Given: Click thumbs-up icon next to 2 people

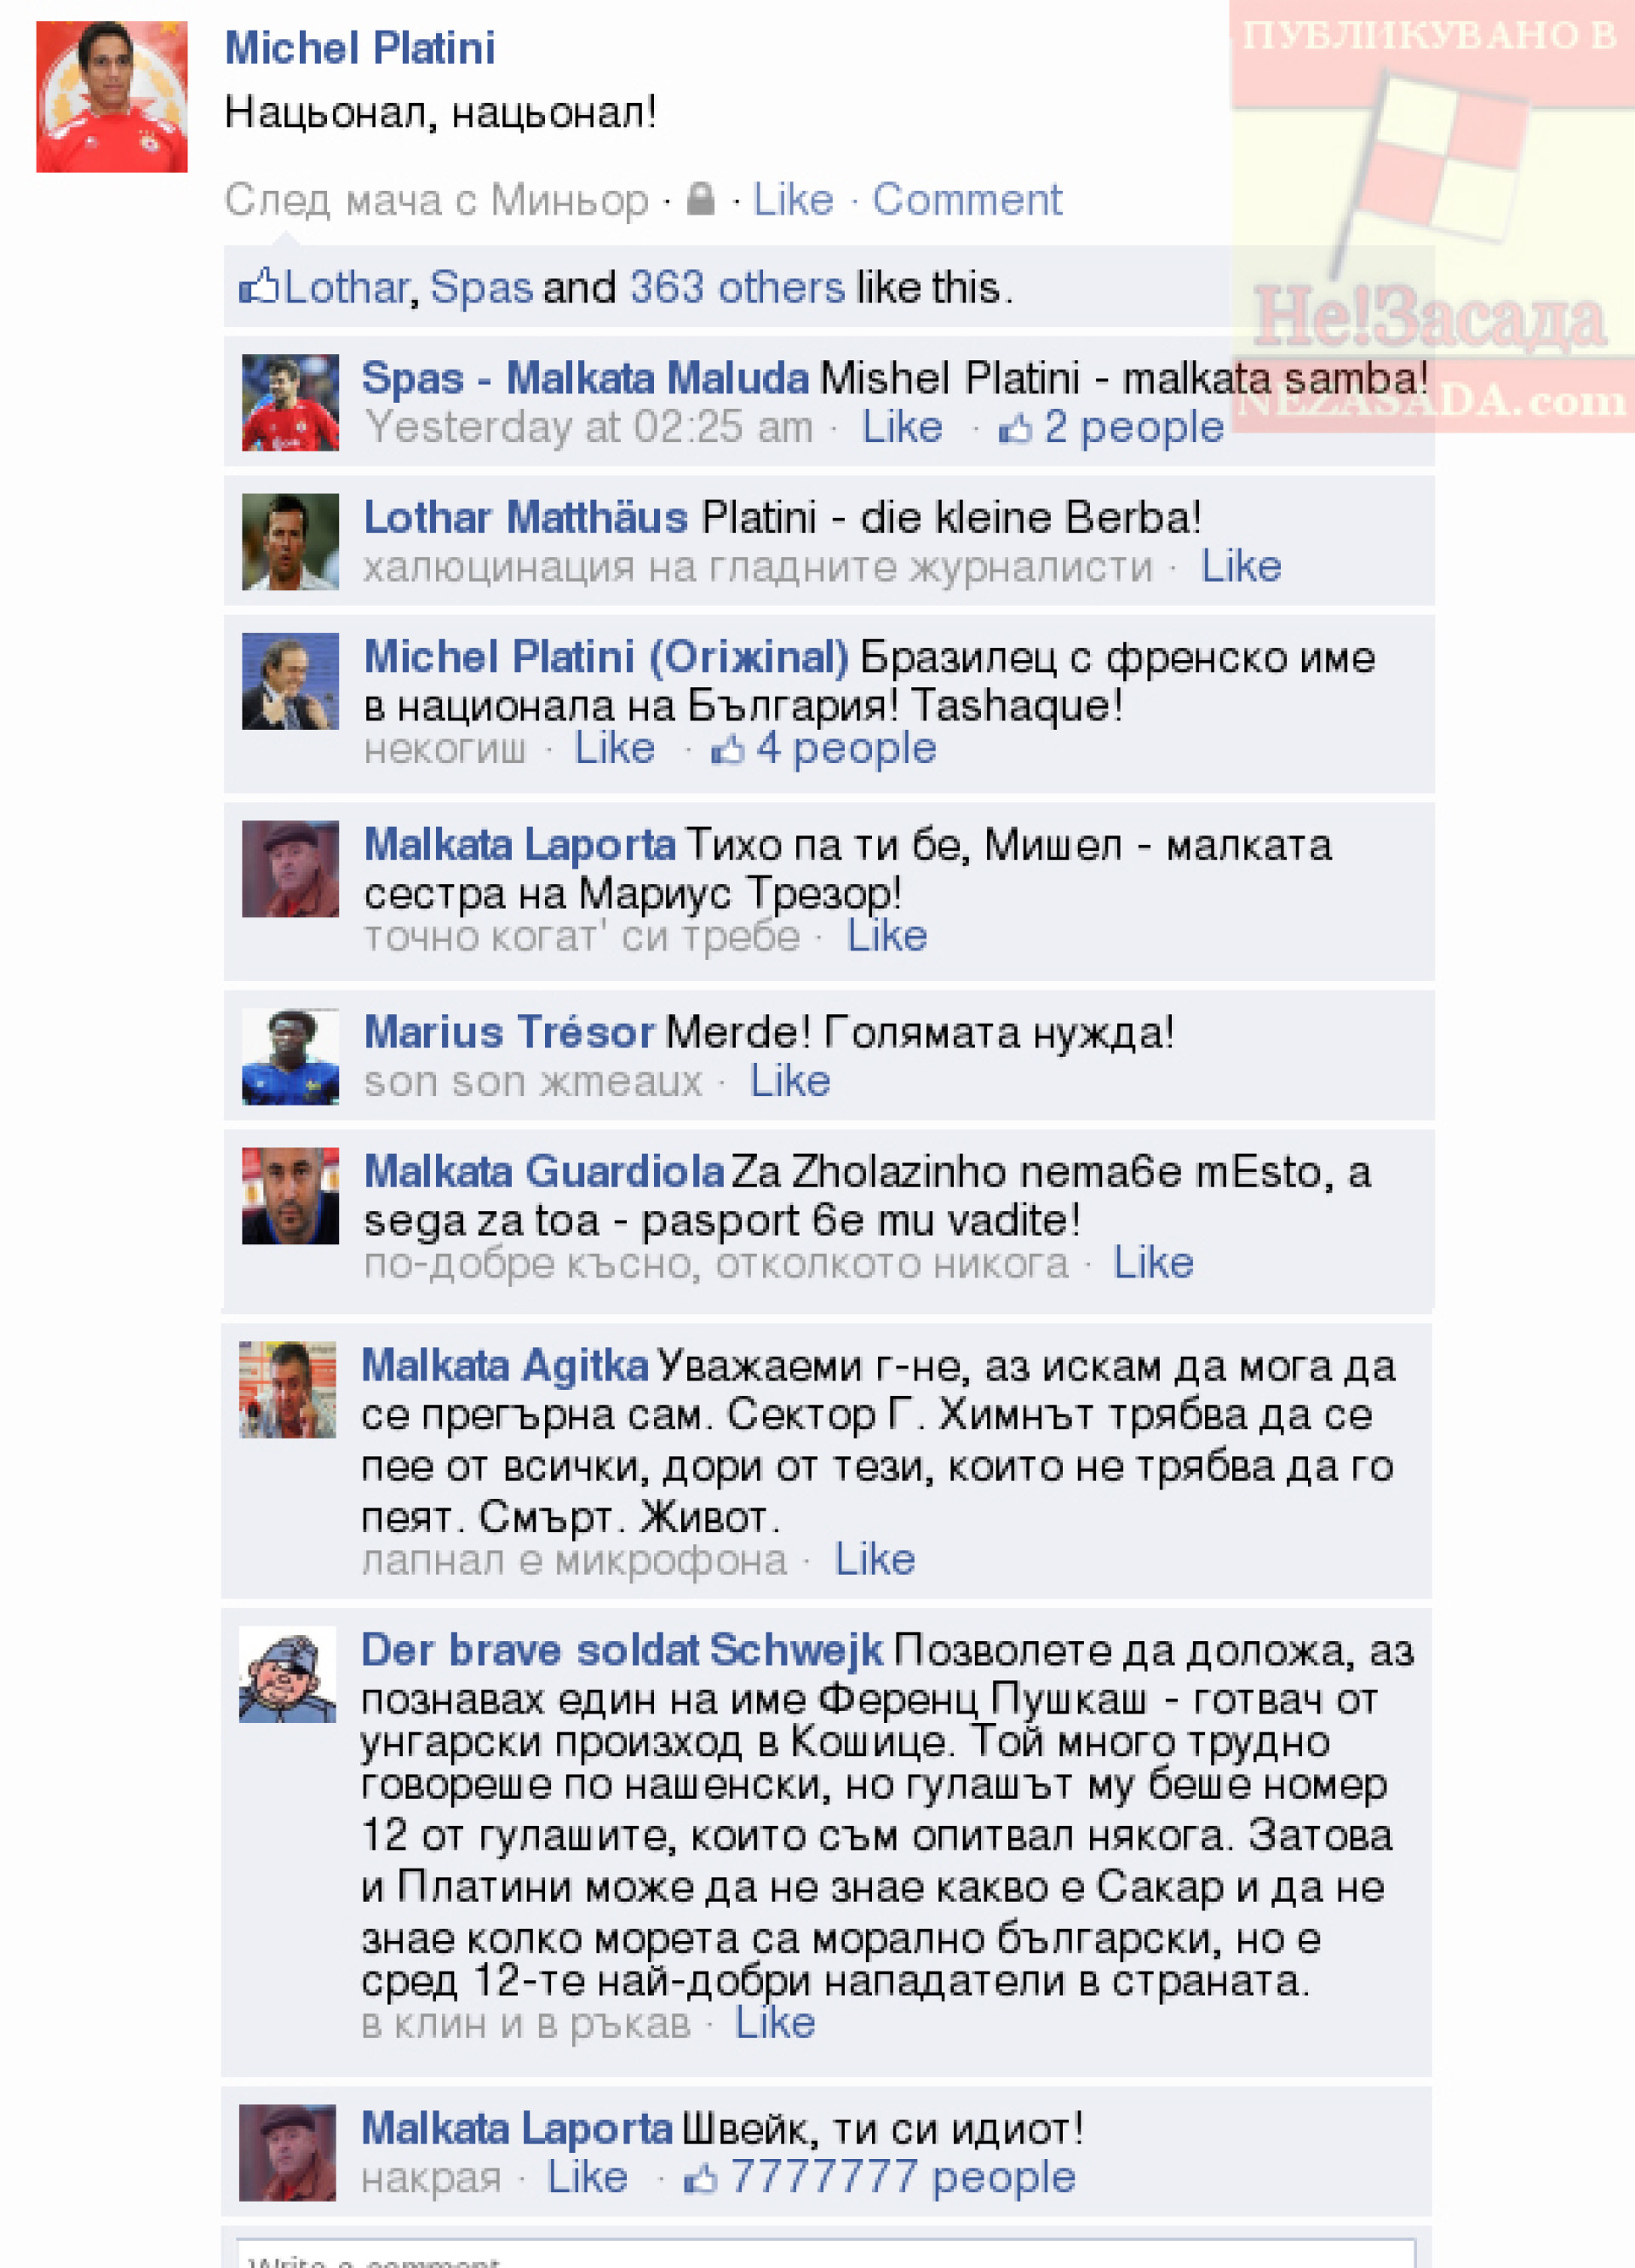Looking at the screenshot, I should (1015, 429).
